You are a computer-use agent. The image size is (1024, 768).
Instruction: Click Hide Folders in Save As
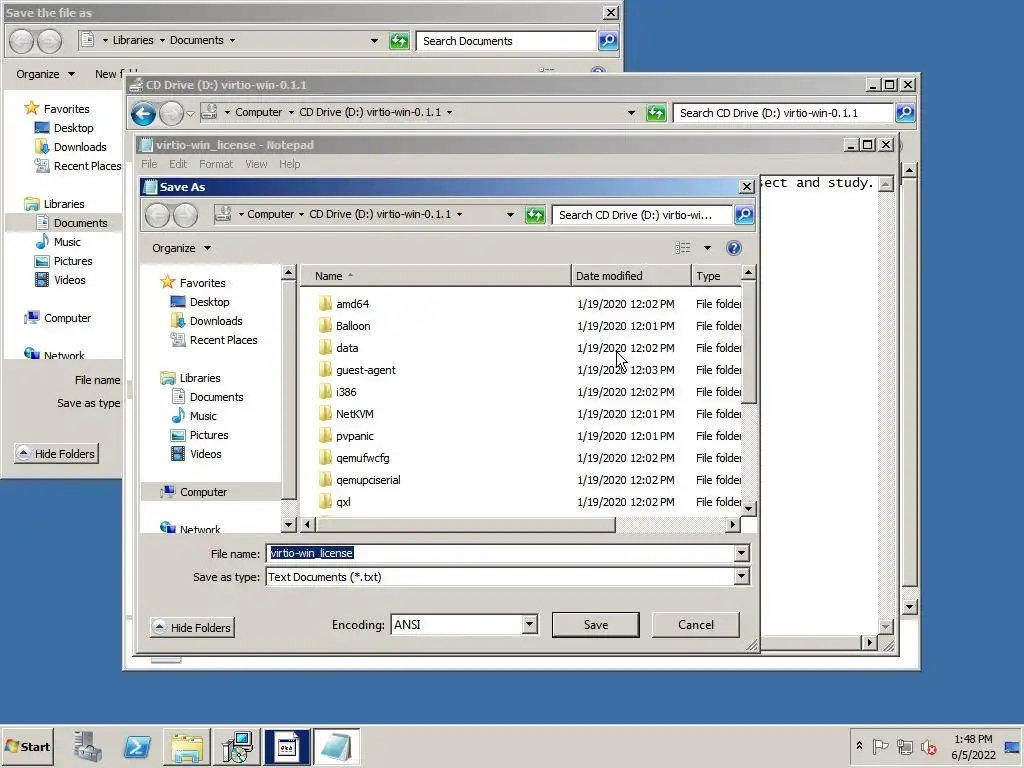tap(192, 628)
